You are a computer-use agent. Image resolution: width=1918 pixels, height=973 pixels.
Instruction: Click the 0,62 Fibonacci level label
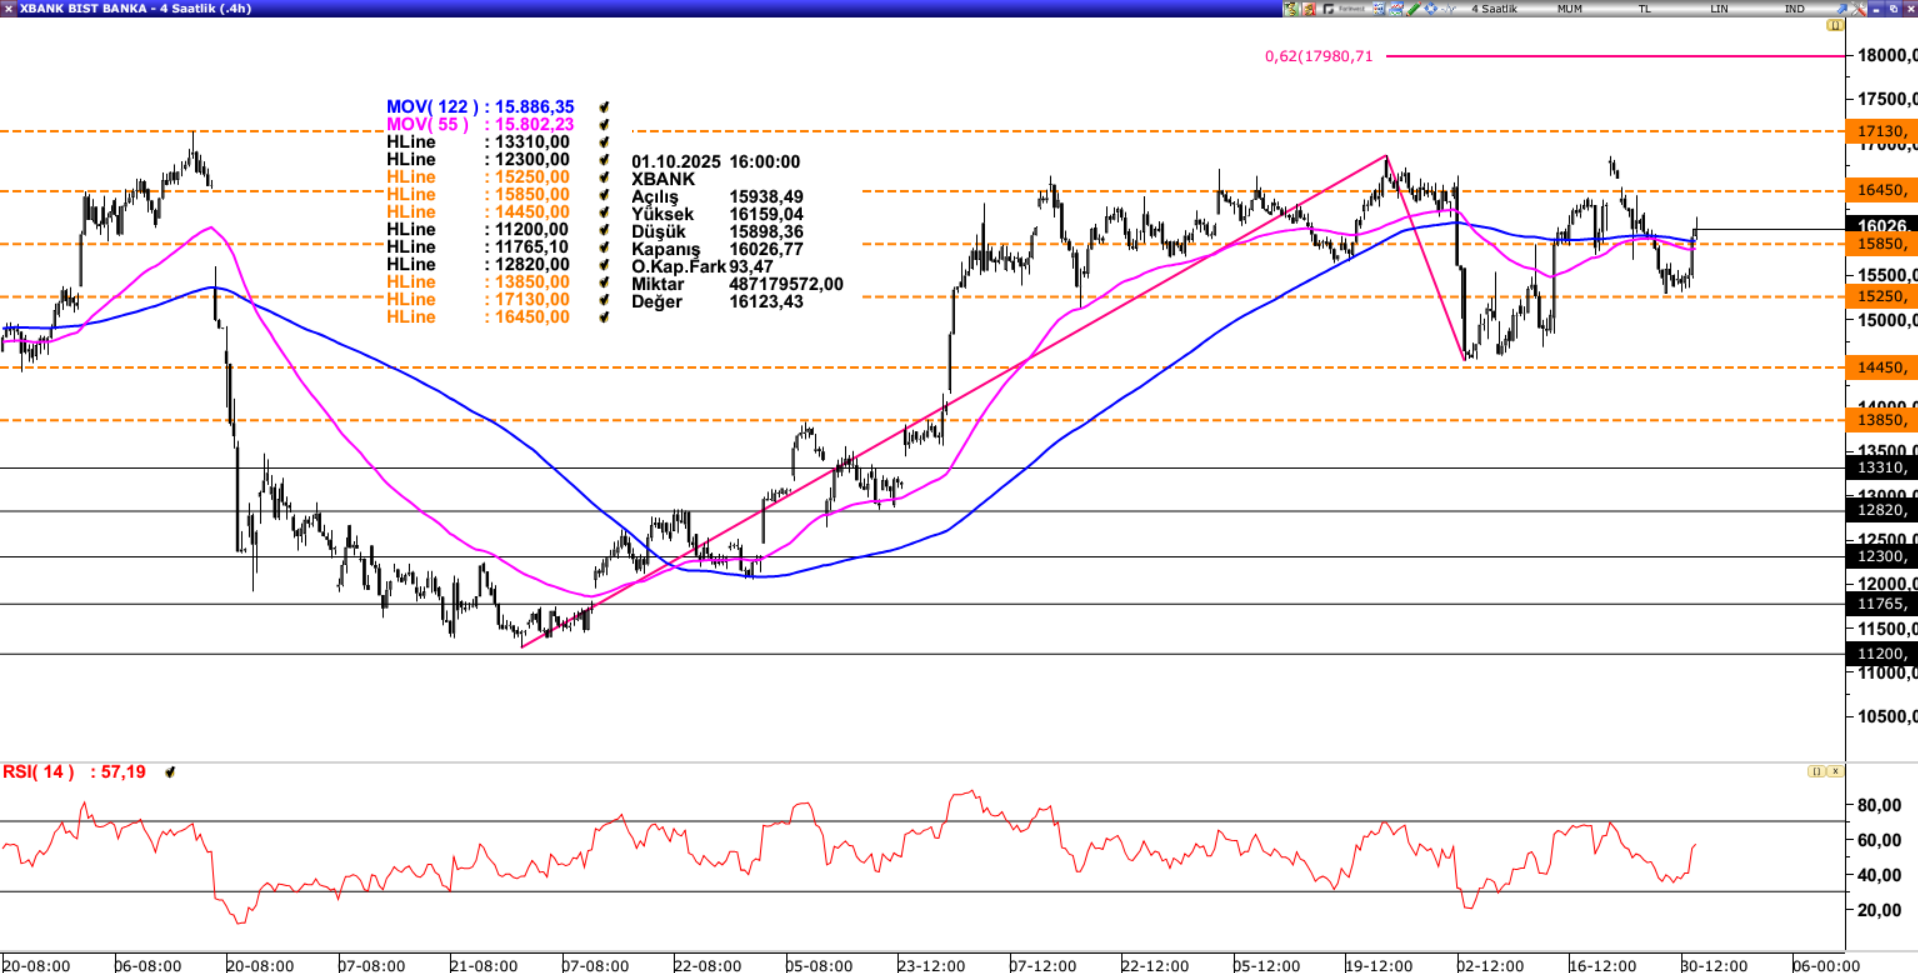pos(1318,56)
